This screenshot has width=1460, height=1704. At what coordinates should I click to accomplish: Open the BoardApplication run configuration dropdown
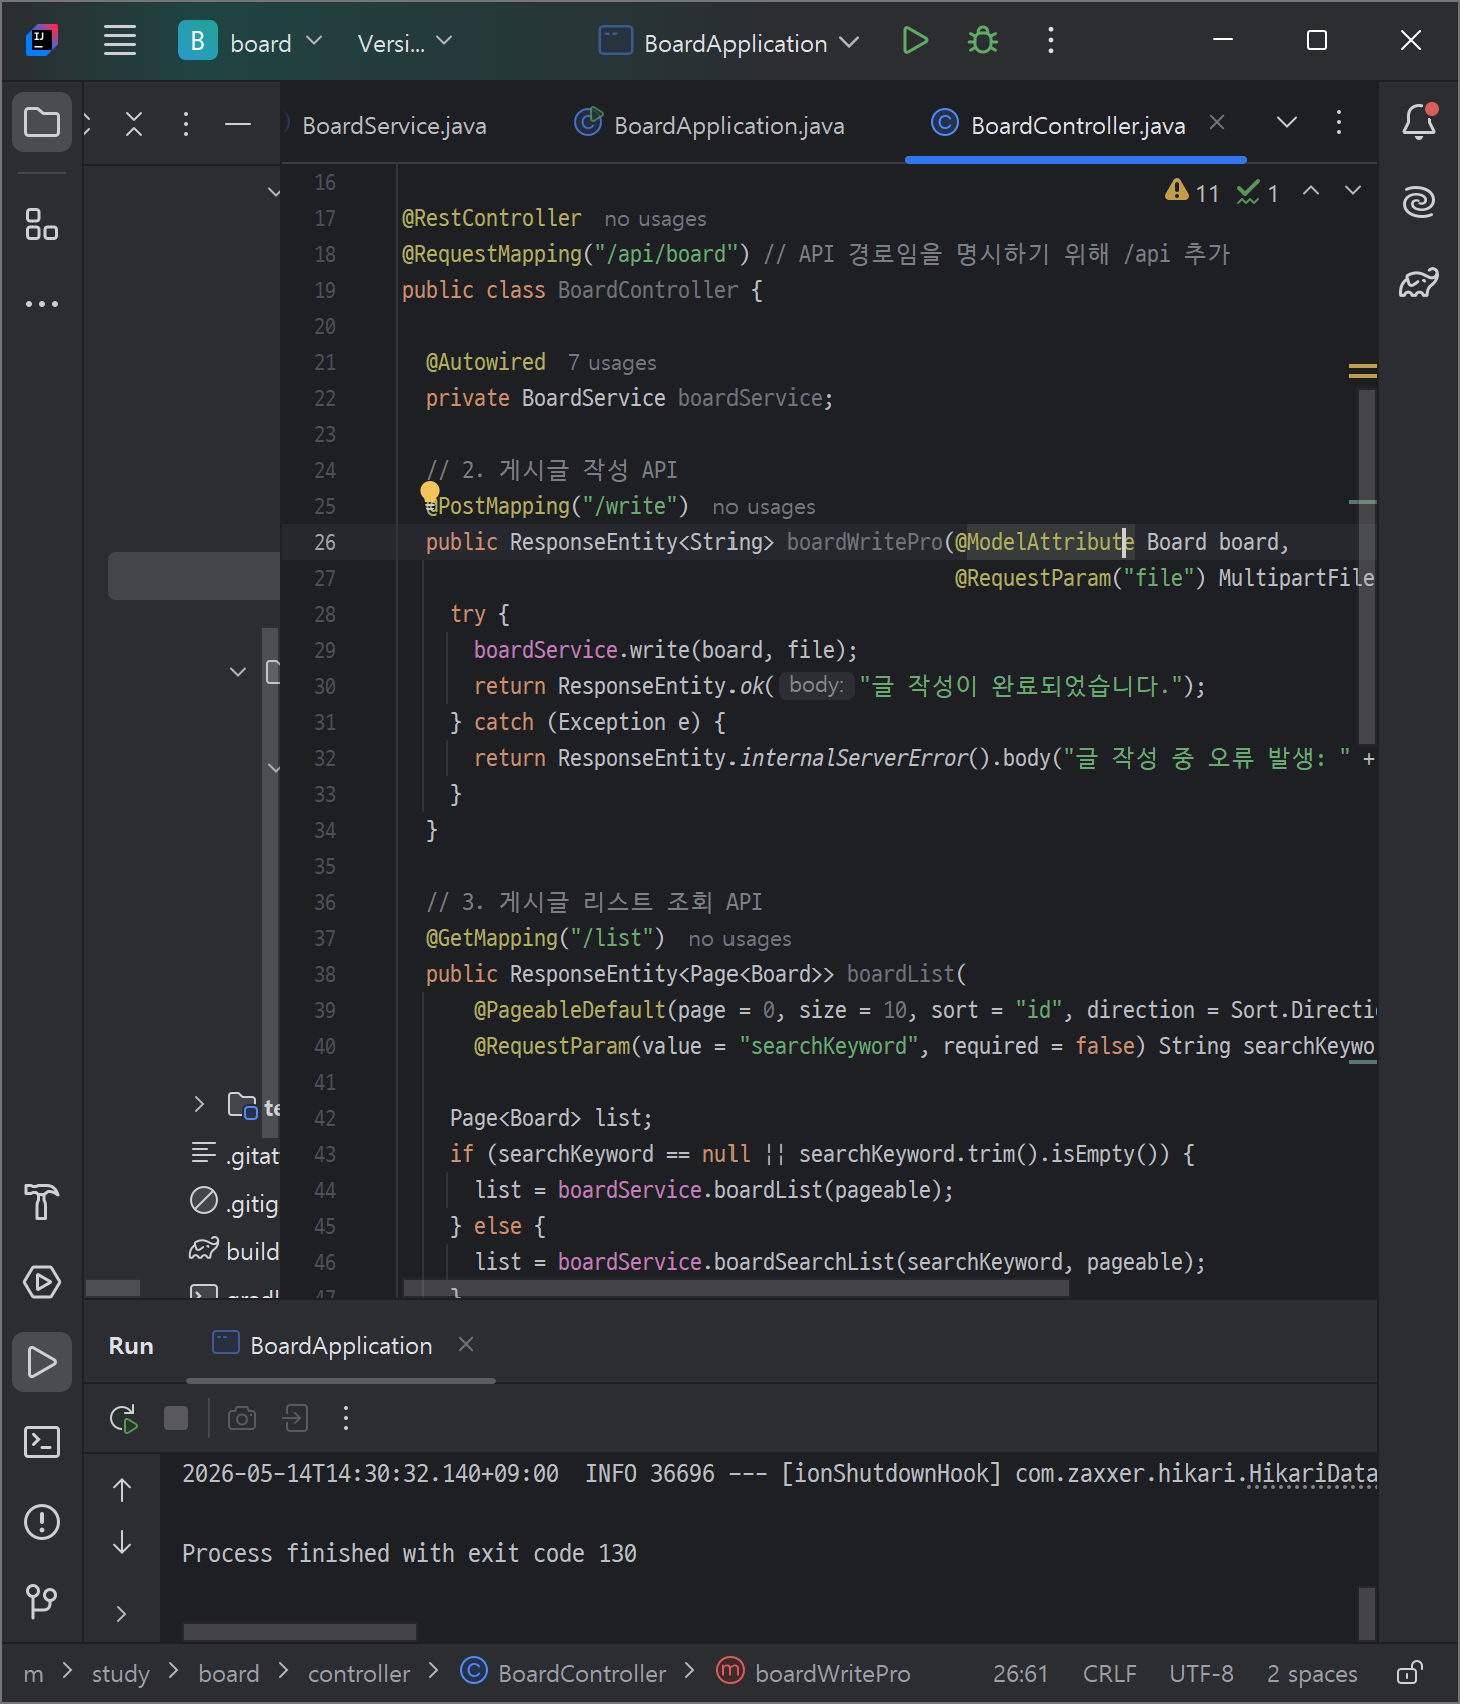coord(729,43)
